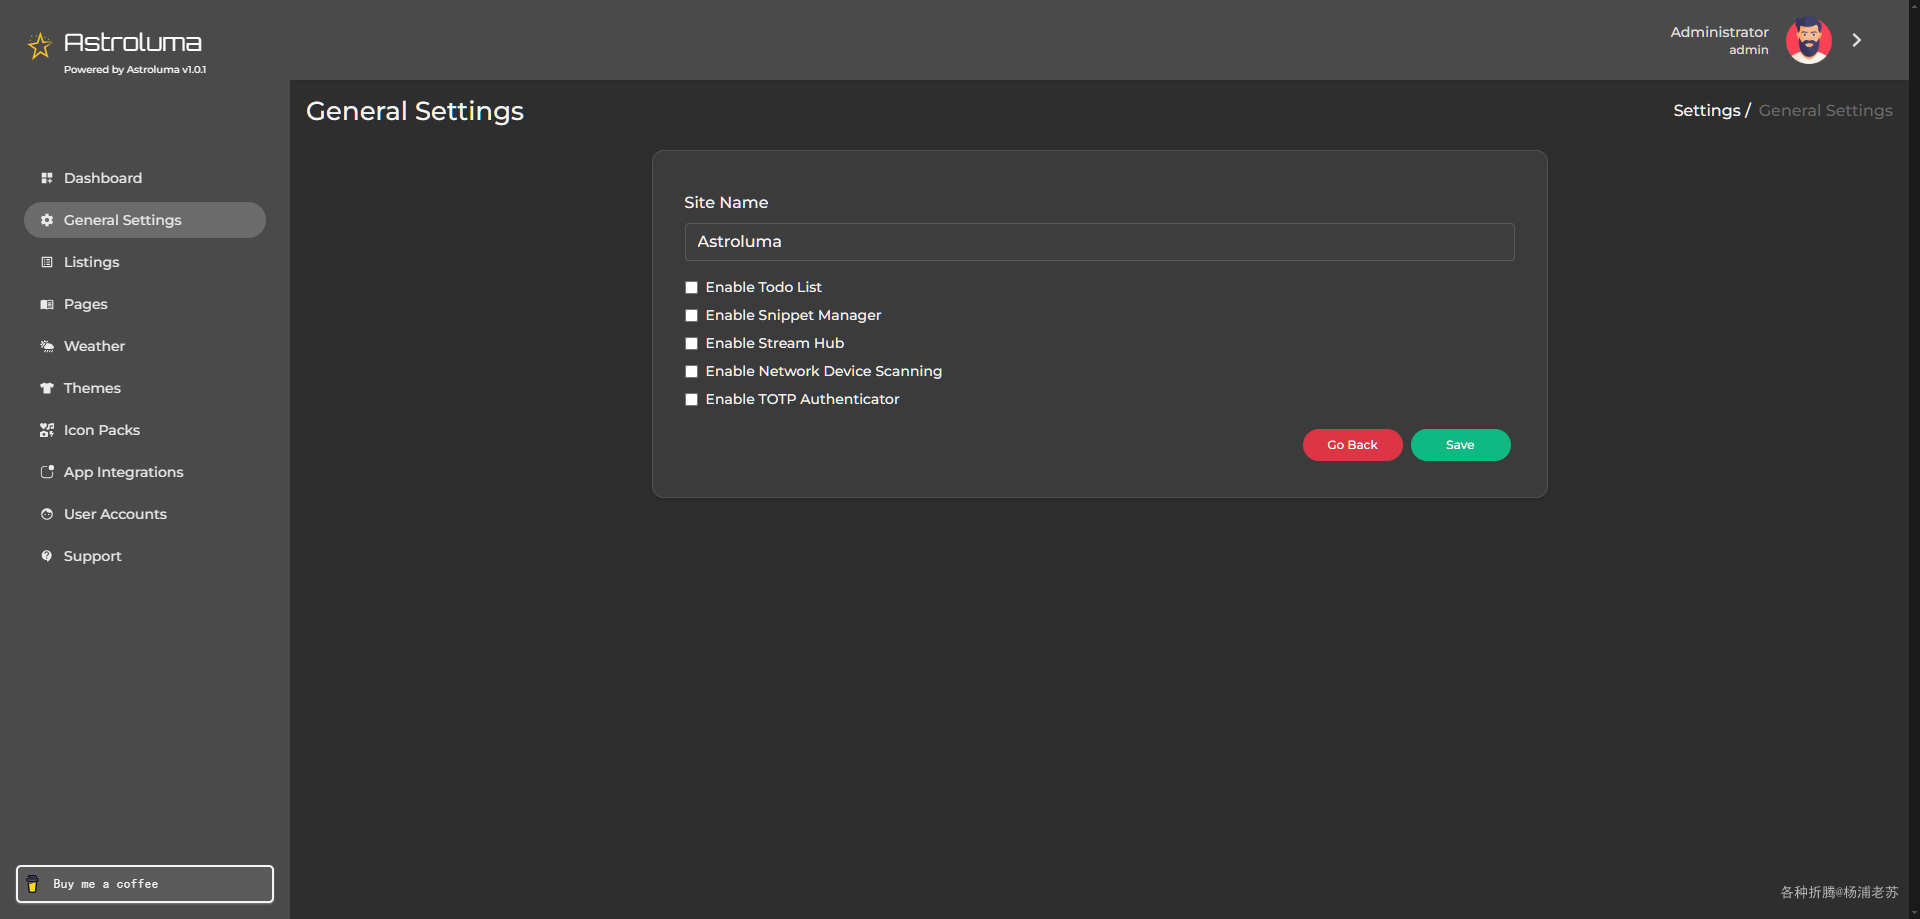This screenshot has width=1920, height=919.
Task: Click the App Integrations icon
Action: [47, 472]
